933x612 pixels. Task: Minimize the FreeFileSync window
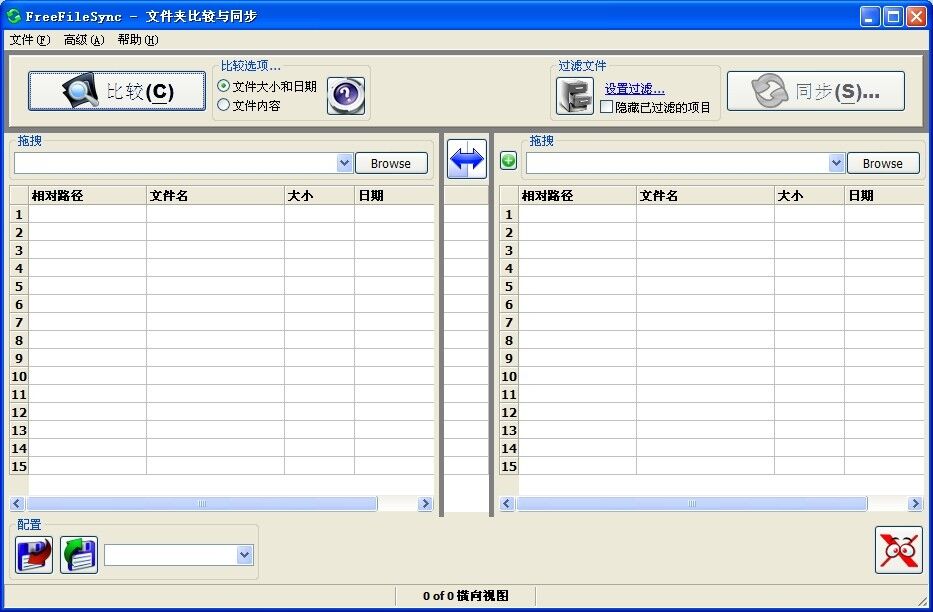tap(871, 17)
